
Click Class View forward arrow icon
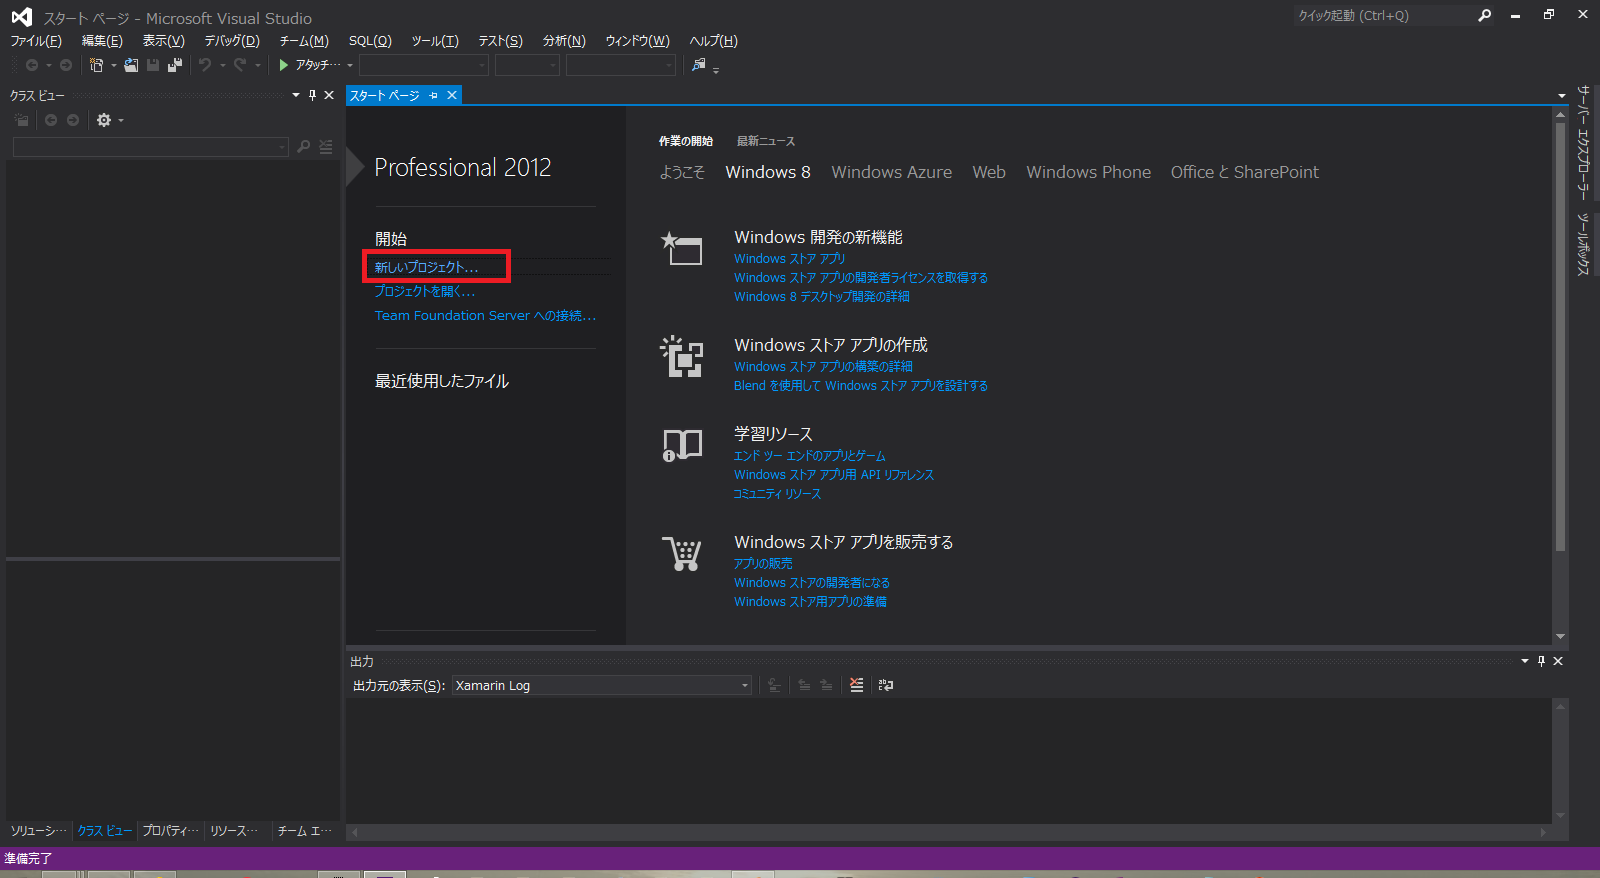coord(73,120)
